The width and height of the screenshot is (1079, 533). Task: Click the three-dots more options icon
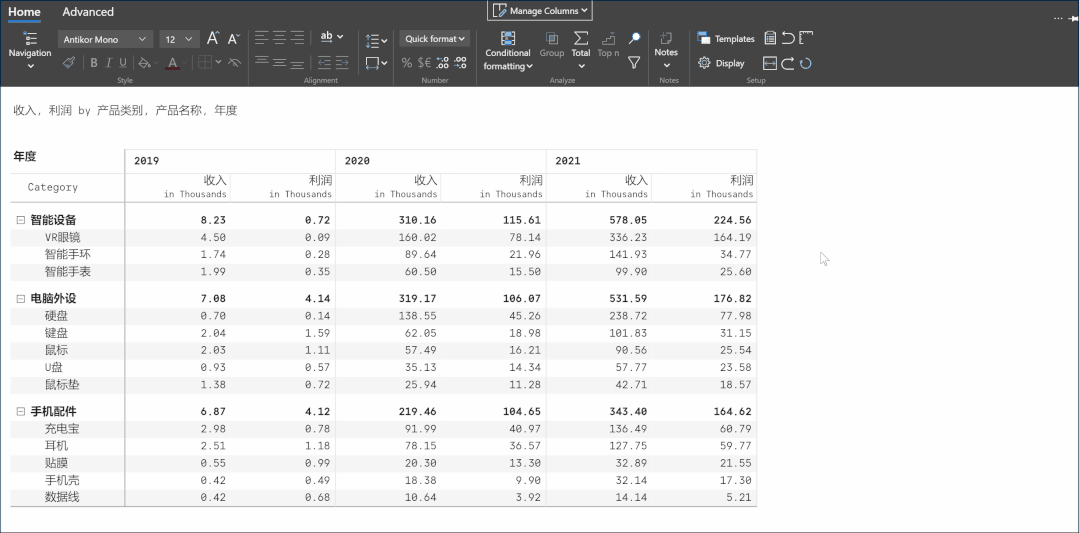pos(1058,19)
